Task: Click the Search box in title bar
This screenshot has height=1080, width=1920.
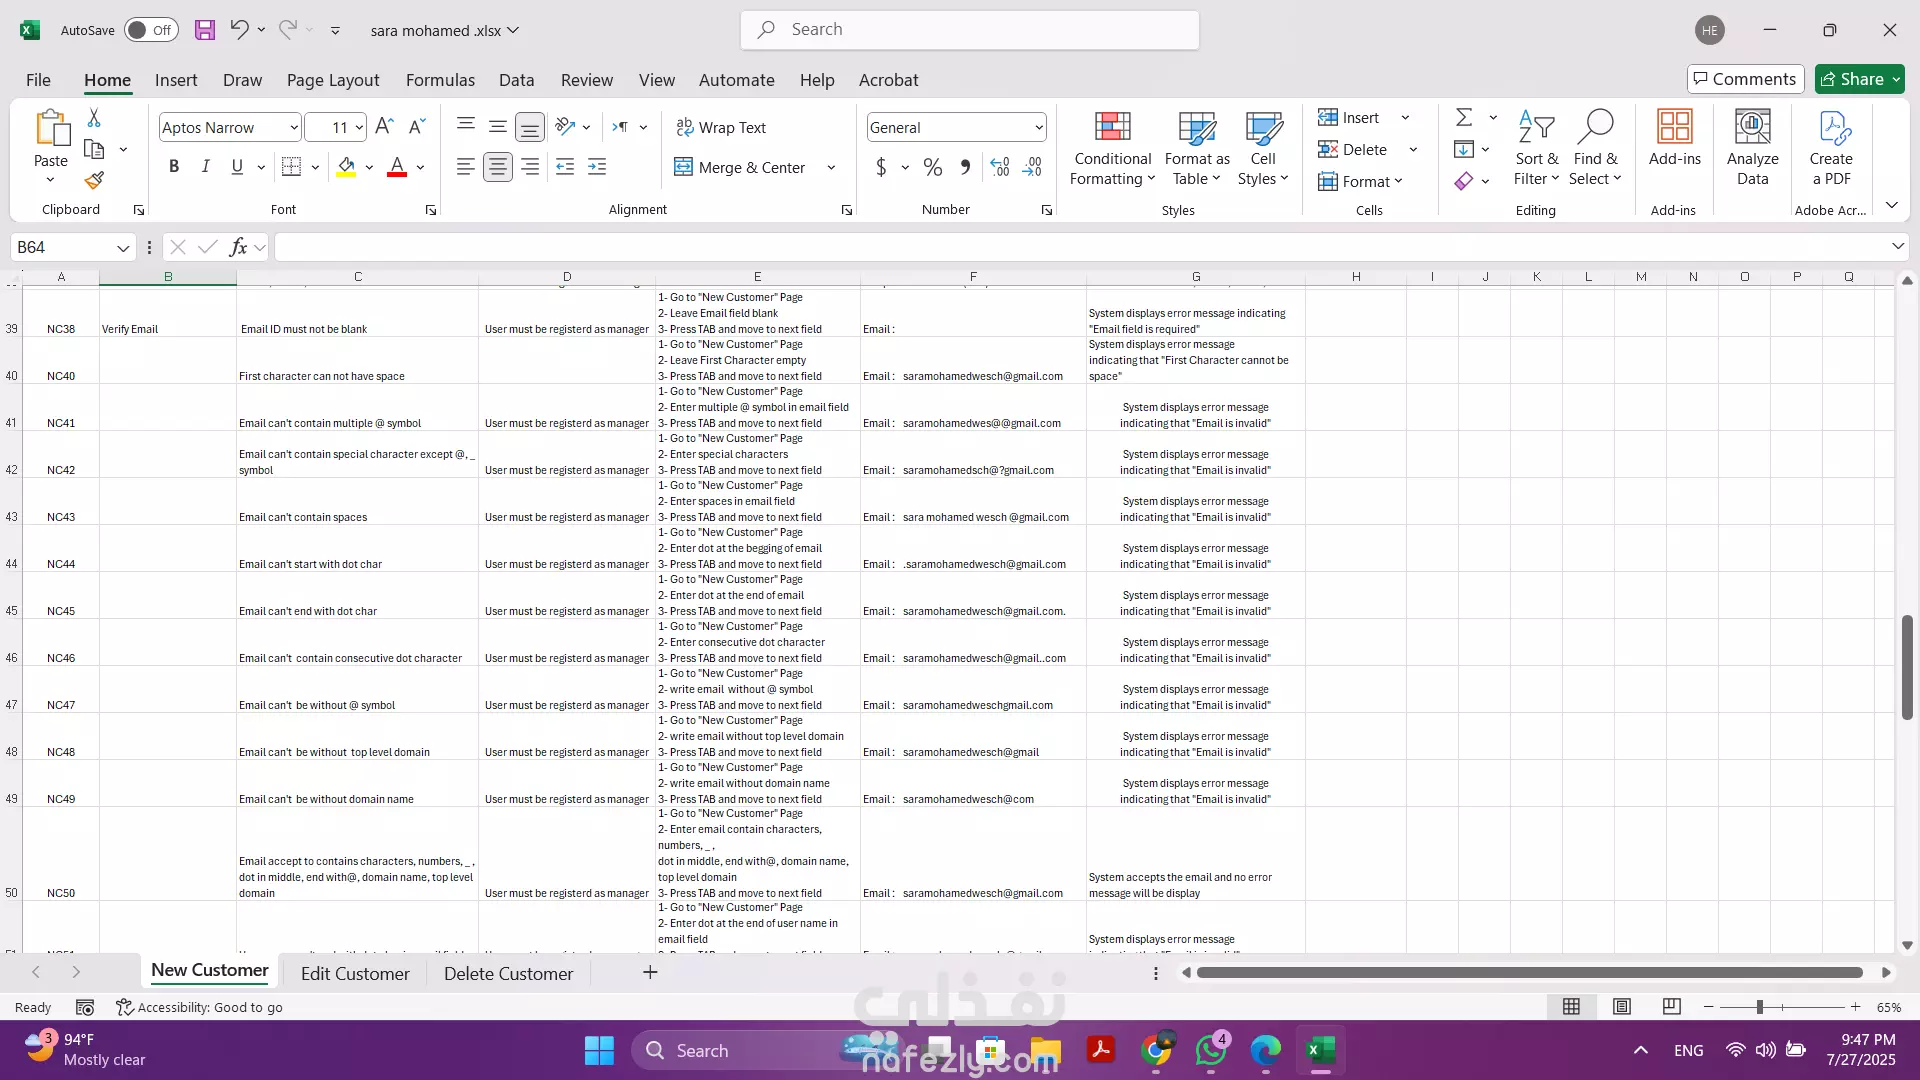Action: (x=970, y=30)
